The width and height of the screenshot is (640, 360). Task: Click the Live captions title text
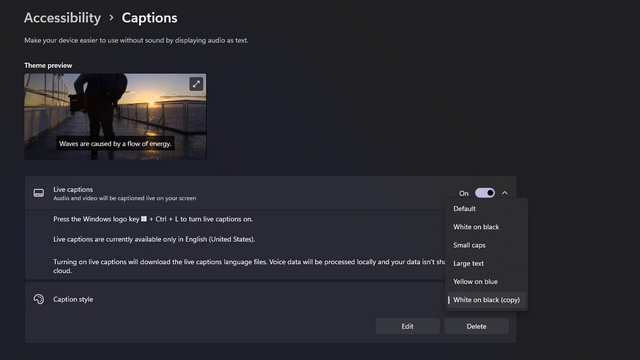pos(73,189)
